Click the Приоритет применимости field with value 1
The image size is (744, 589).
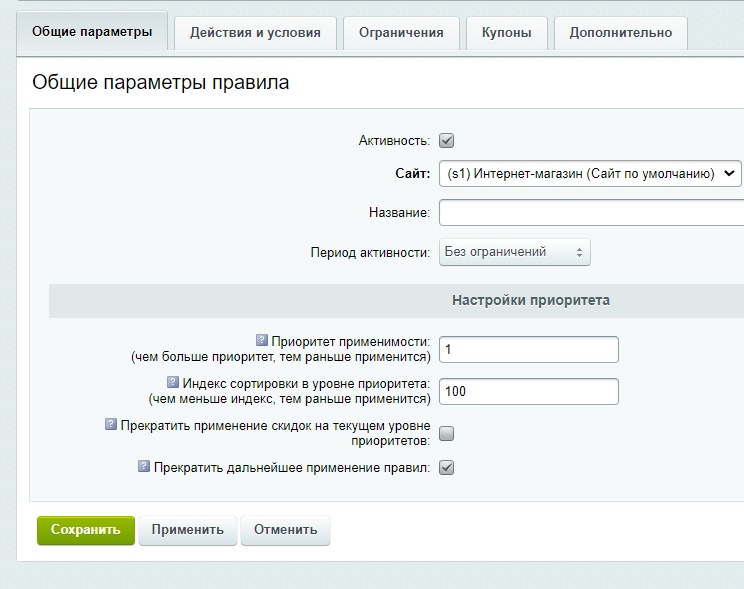[x=529, y=349]
